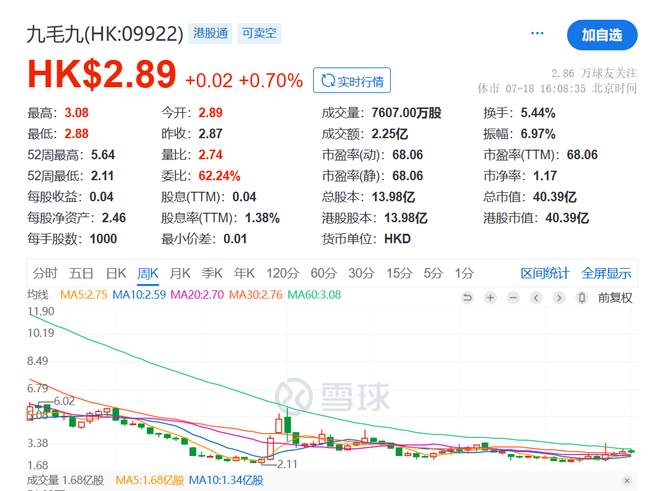
Task: Select the 60分 interval tab
Action: (x=324, y=273)
